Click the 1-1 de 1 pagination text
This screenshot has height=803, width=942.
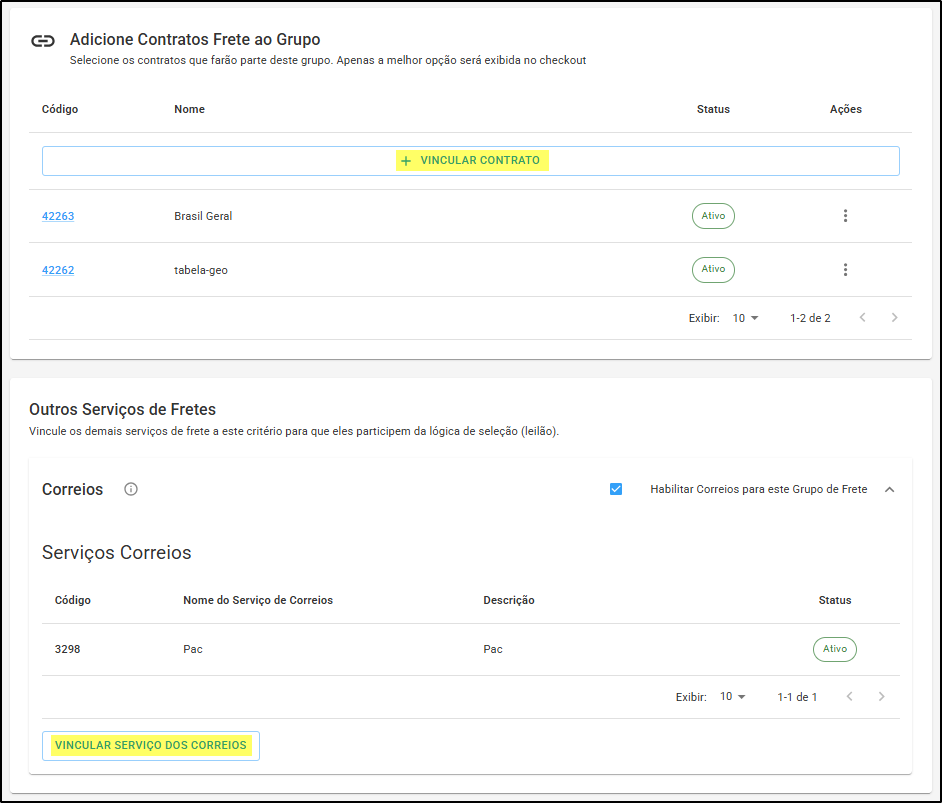797,697
